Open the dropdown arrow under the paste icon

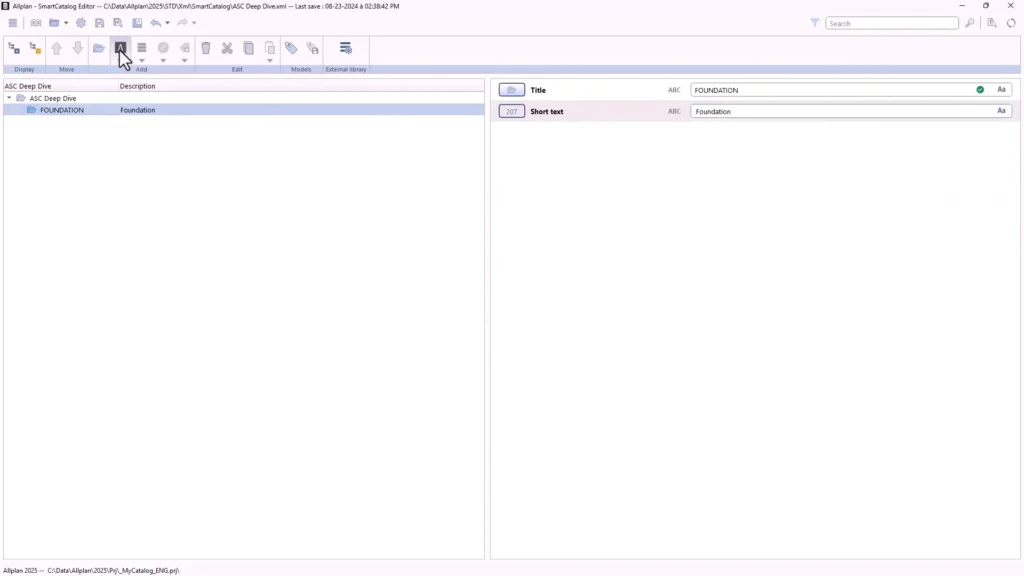point(269,60)
